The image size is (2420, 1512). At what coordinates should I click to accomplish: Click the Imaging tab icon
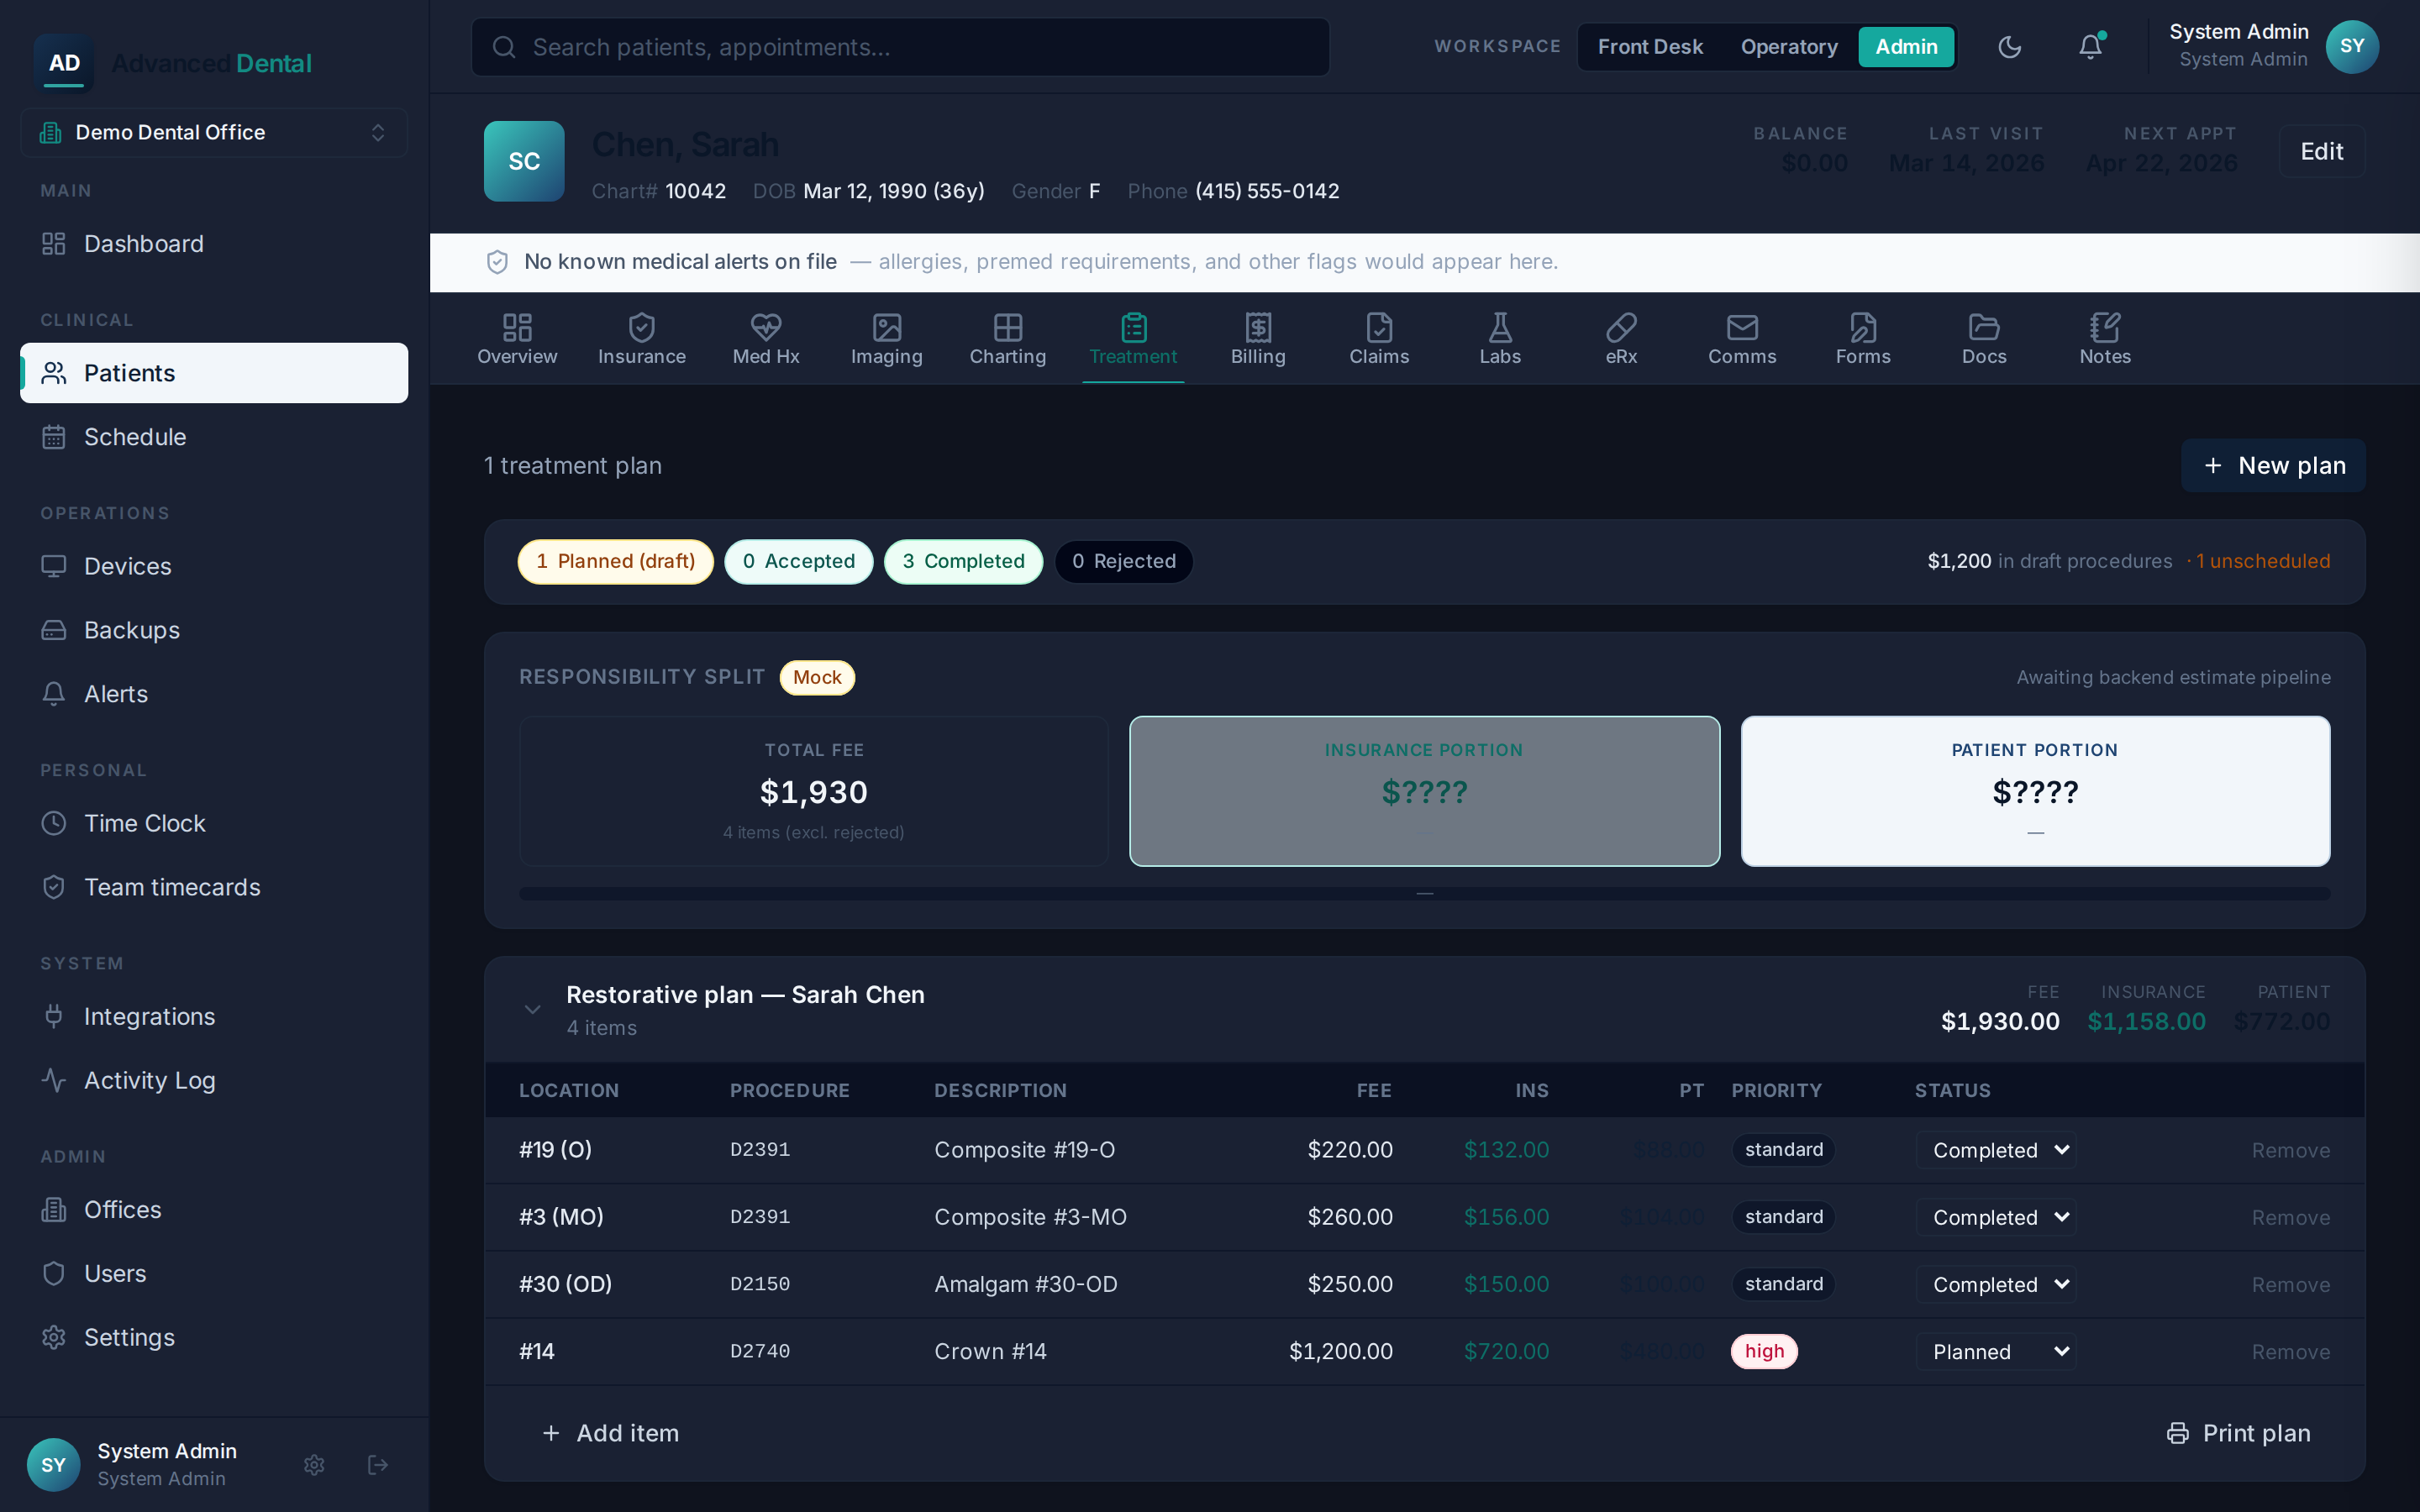(886, 327)
